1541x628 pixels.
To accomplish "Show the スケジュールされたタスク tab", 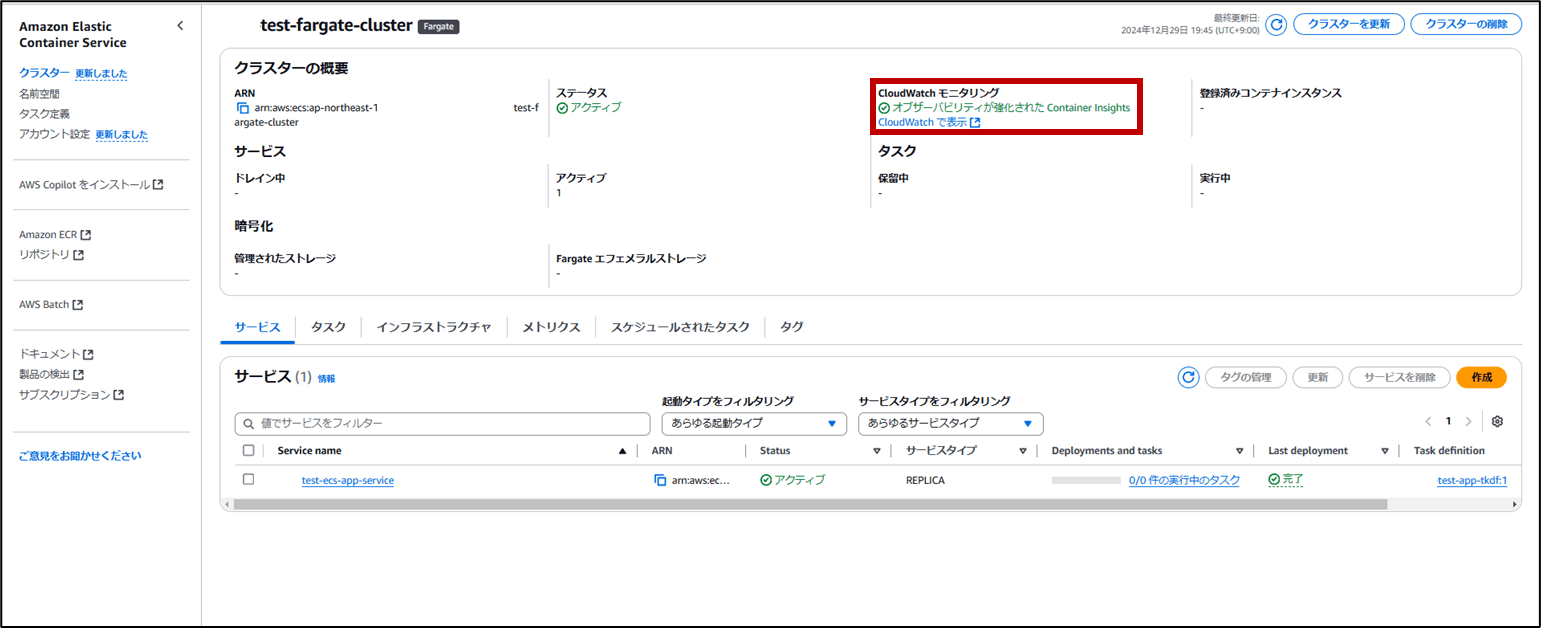I will [680, 327].
